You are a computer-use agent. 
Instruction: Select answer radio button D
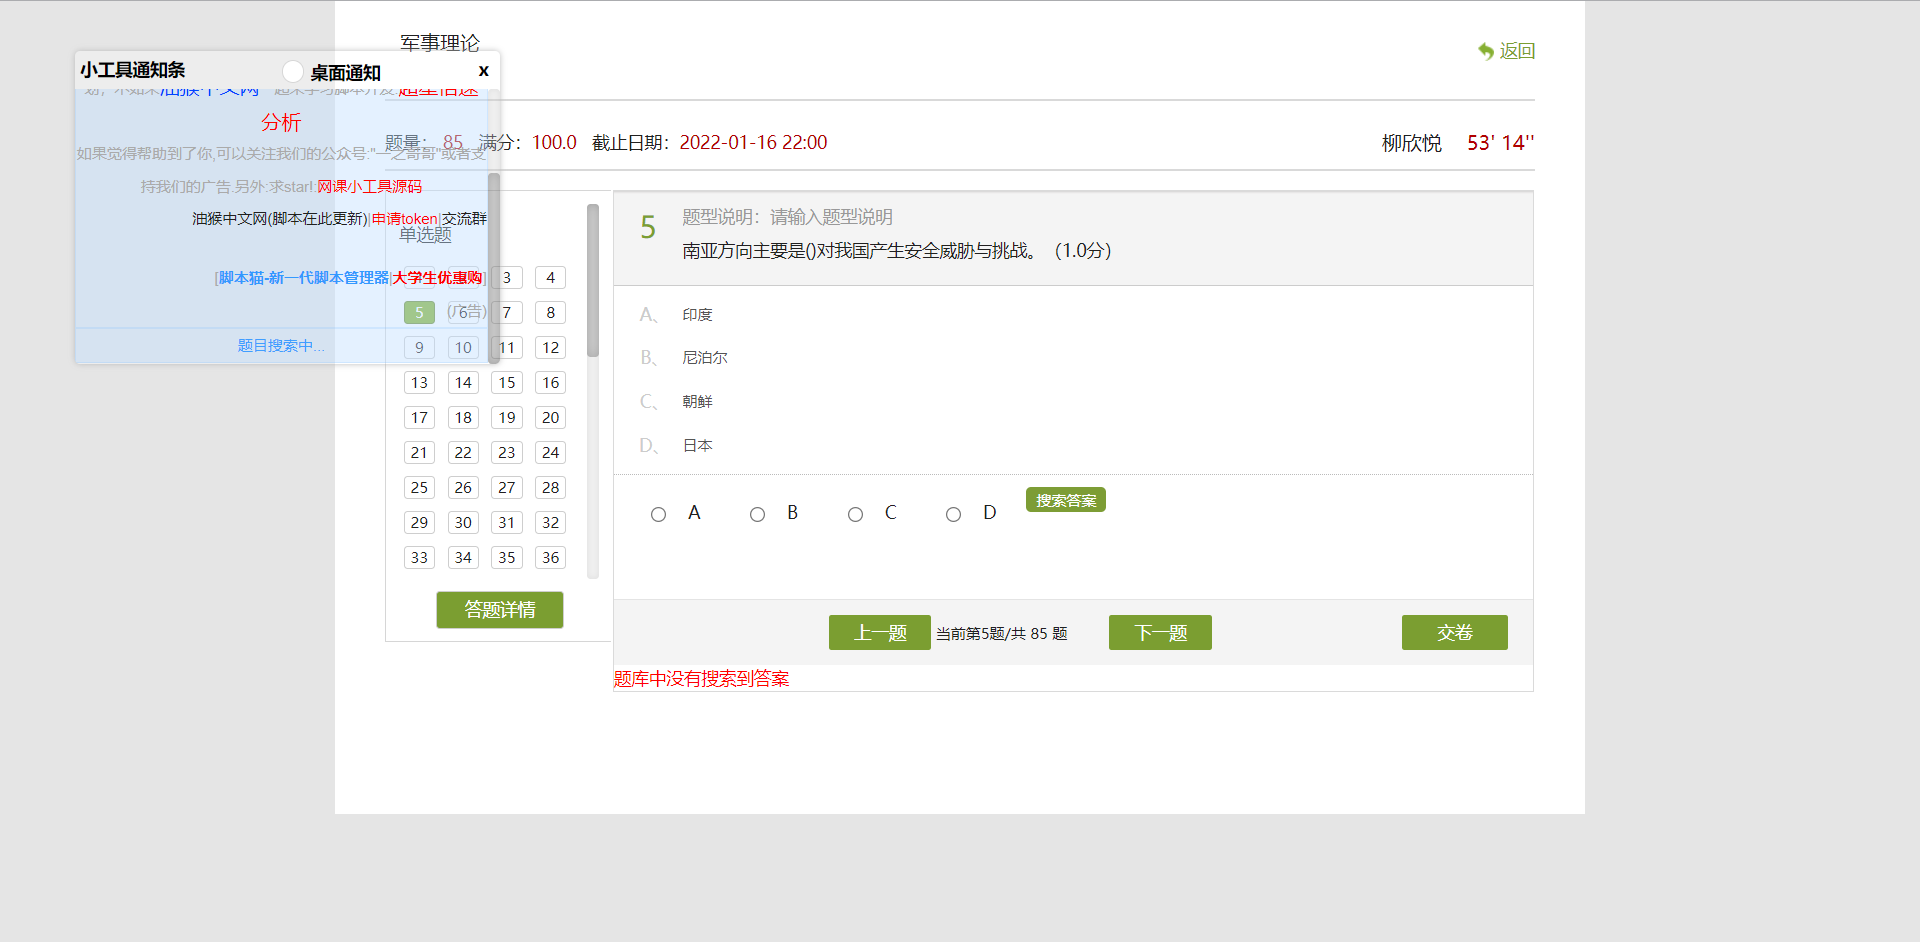[953, 514]
